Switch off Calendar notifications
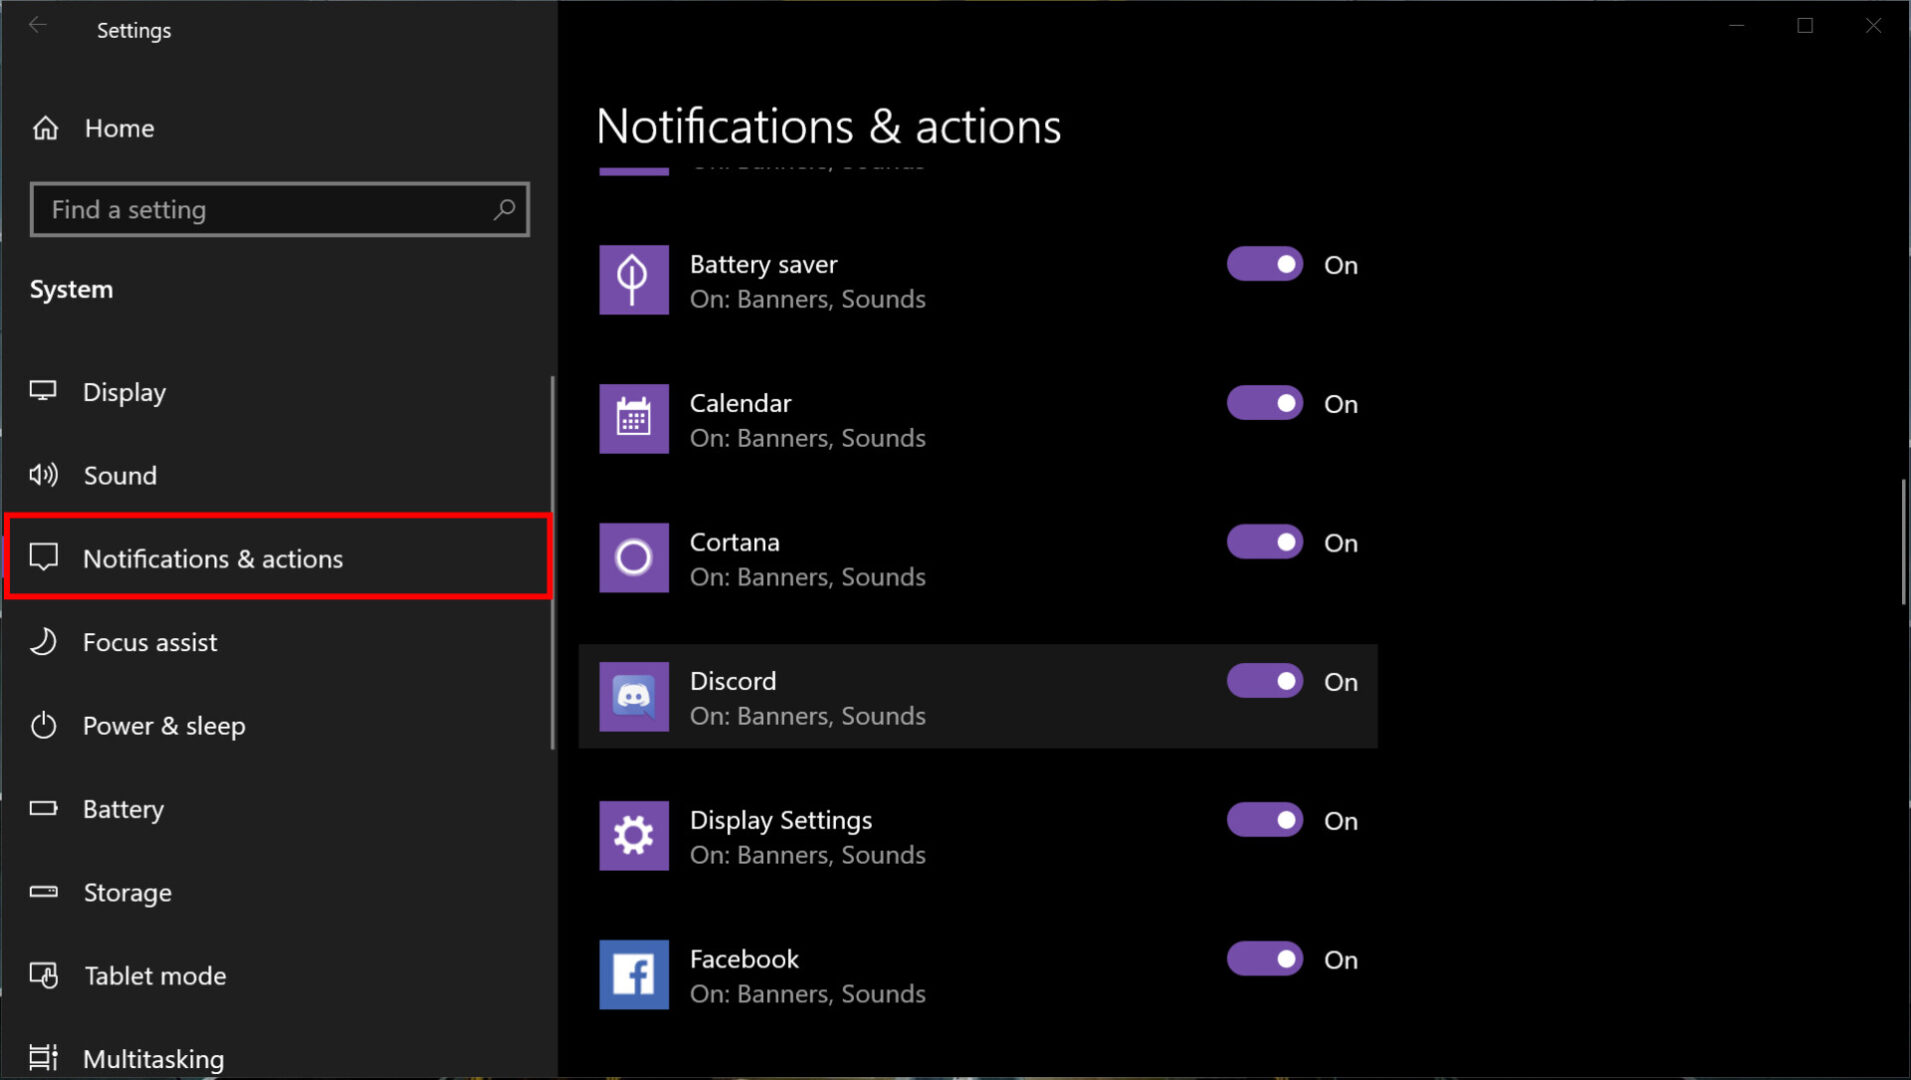 (1264, 403)
